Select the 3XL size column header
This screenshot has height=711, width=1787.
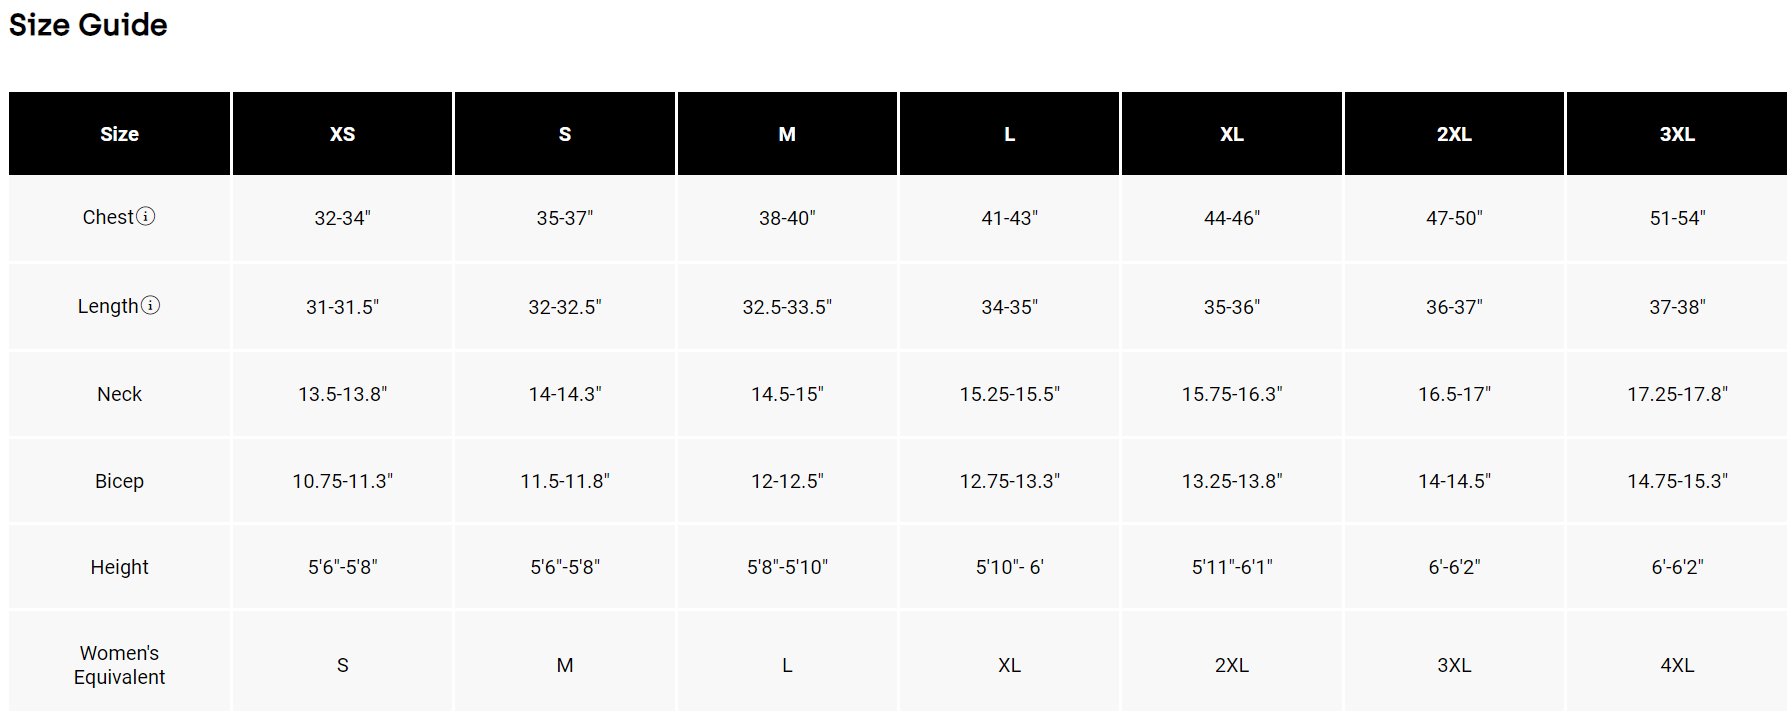tap(1677, 134)
